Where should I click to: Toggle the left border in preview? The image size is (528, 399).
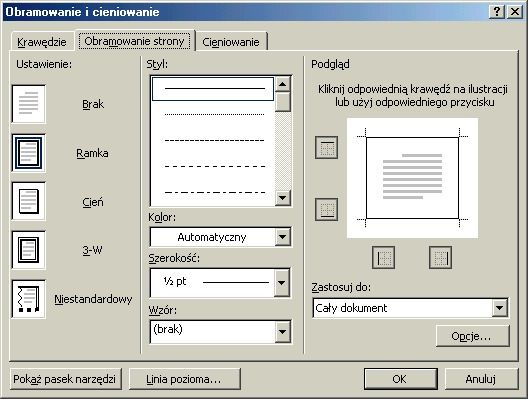pos(383,258)
